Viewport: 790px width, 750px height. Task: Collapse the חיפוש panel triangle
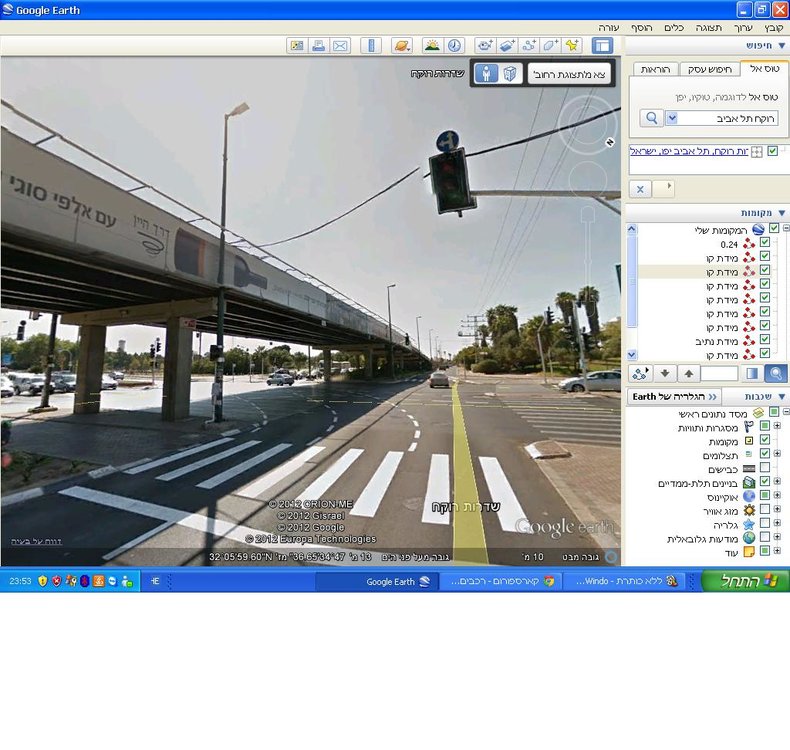pos(781,46)
